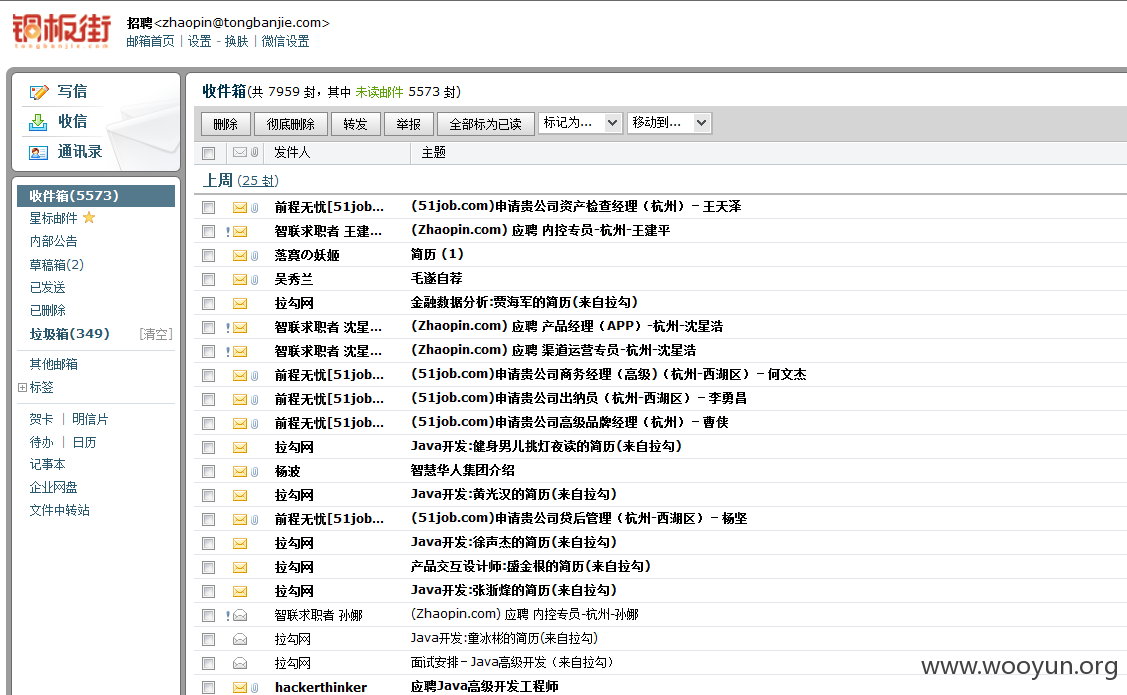
Task: Click the 25 封 count link
Action: tap(259, 180)
